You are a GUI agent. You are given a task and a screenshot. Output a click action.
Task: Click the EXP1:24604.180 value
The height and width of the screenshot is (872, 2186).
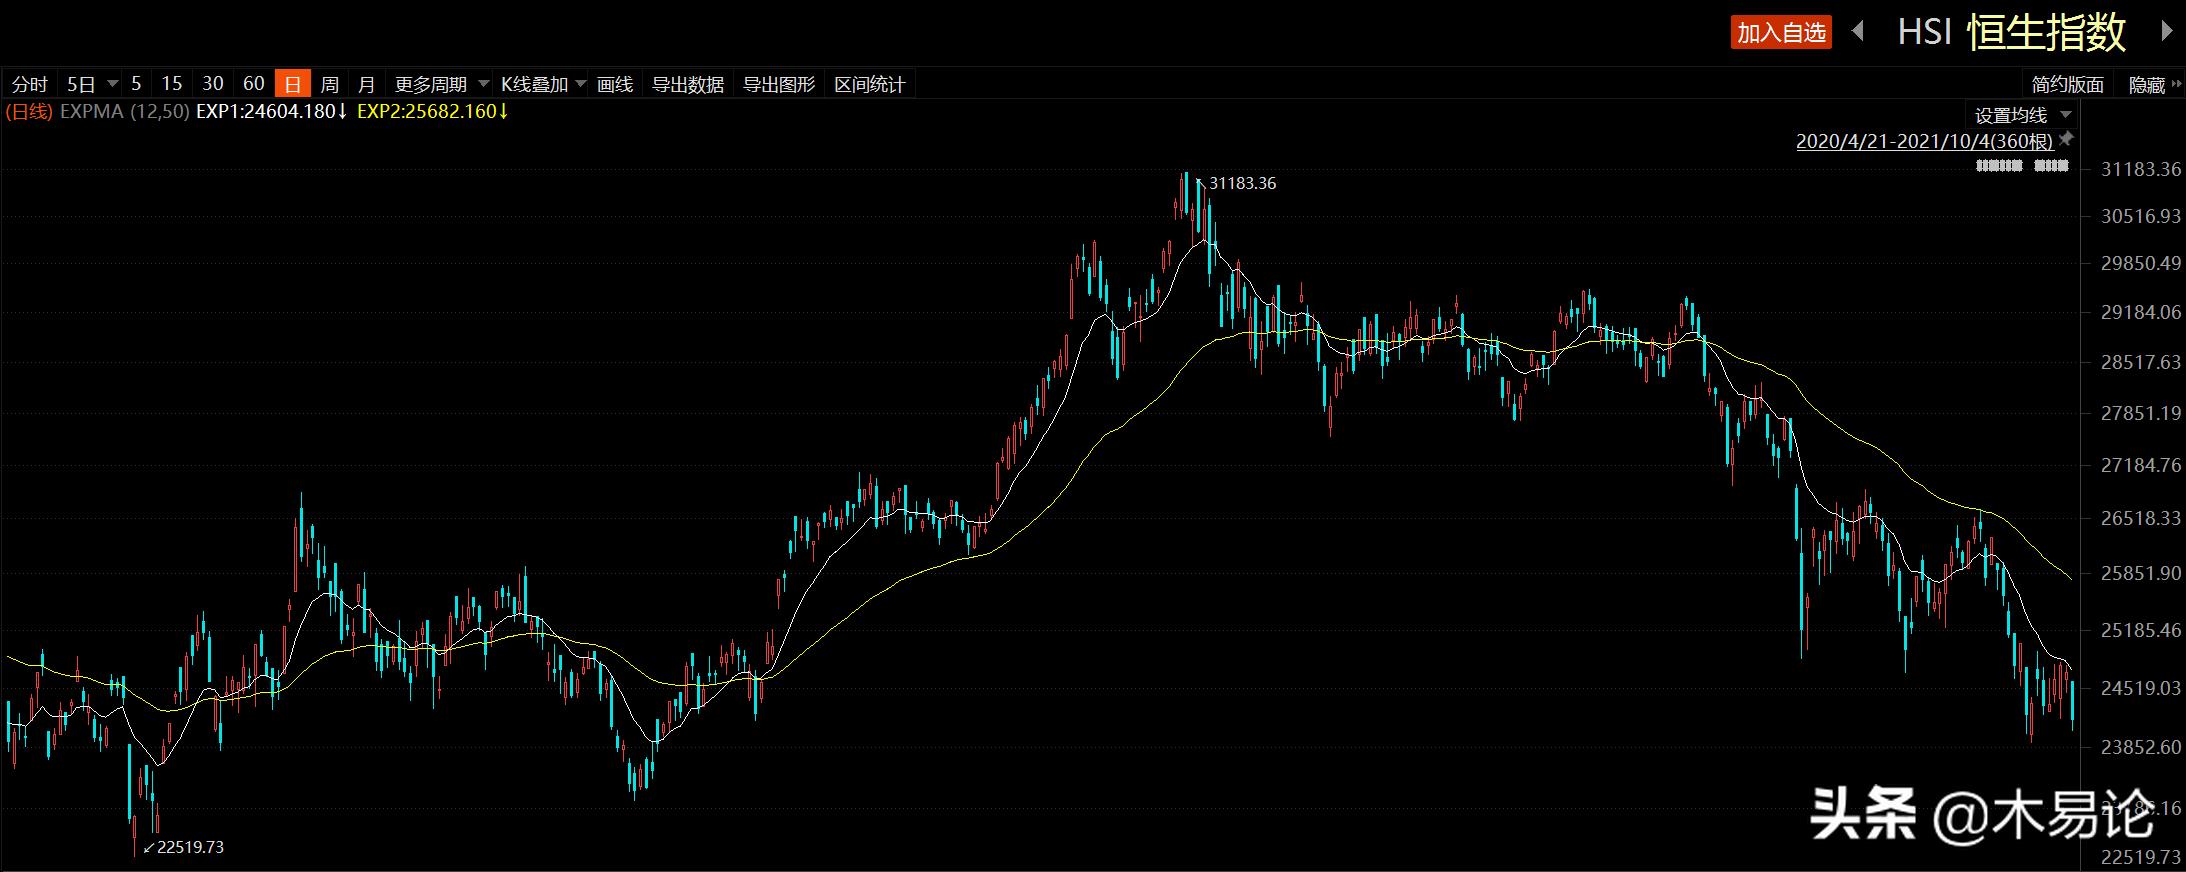(x=271, y=111)
